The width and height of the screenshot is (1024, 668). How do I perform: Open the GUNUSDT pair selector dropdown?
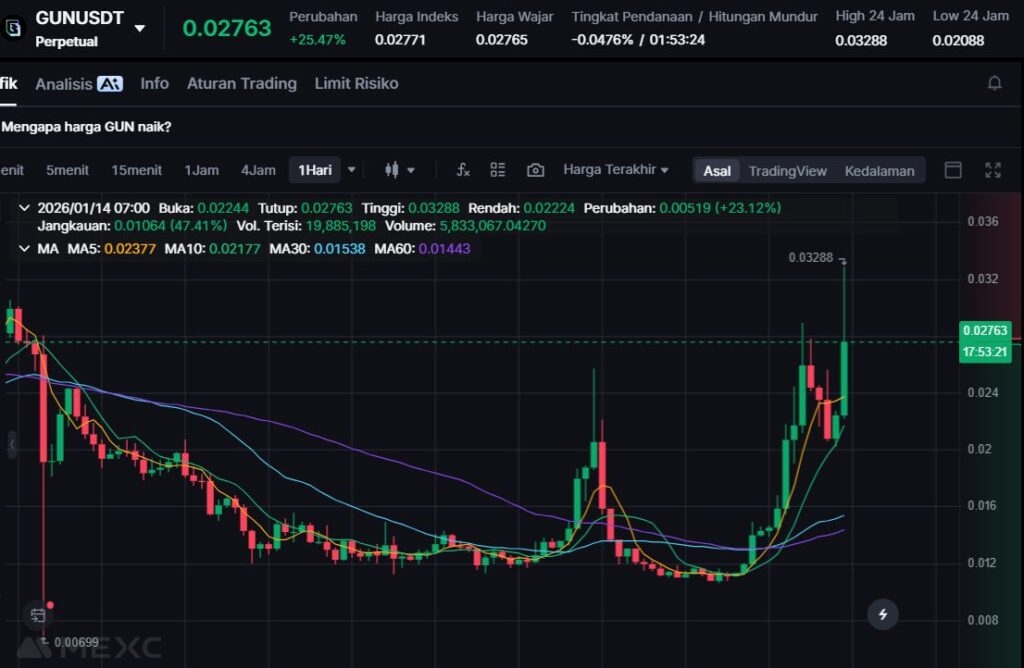(139, 28)
